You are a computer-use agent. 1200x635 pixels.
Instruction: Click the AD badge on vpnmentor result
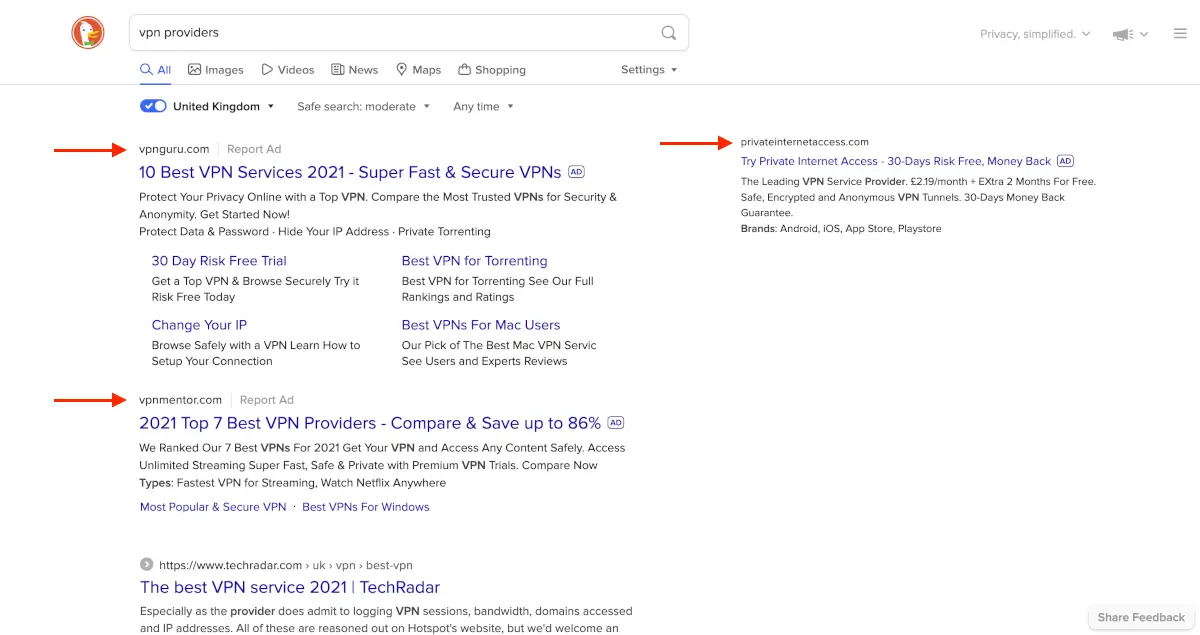click(616, 423)
